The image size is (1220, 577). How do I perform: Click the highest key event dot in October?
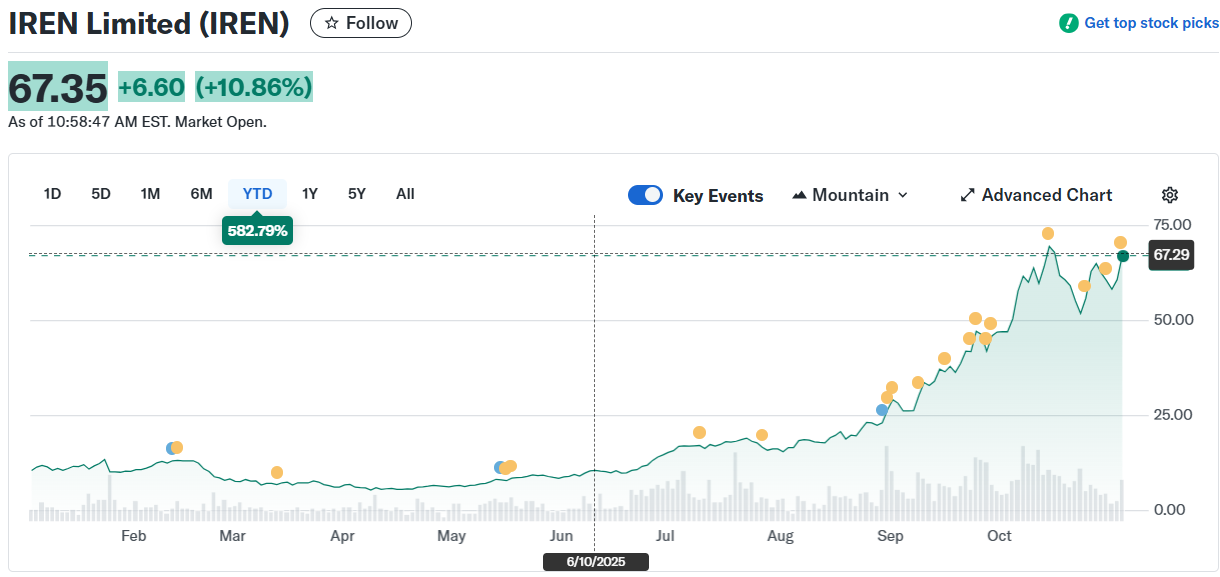point(1048,234)
